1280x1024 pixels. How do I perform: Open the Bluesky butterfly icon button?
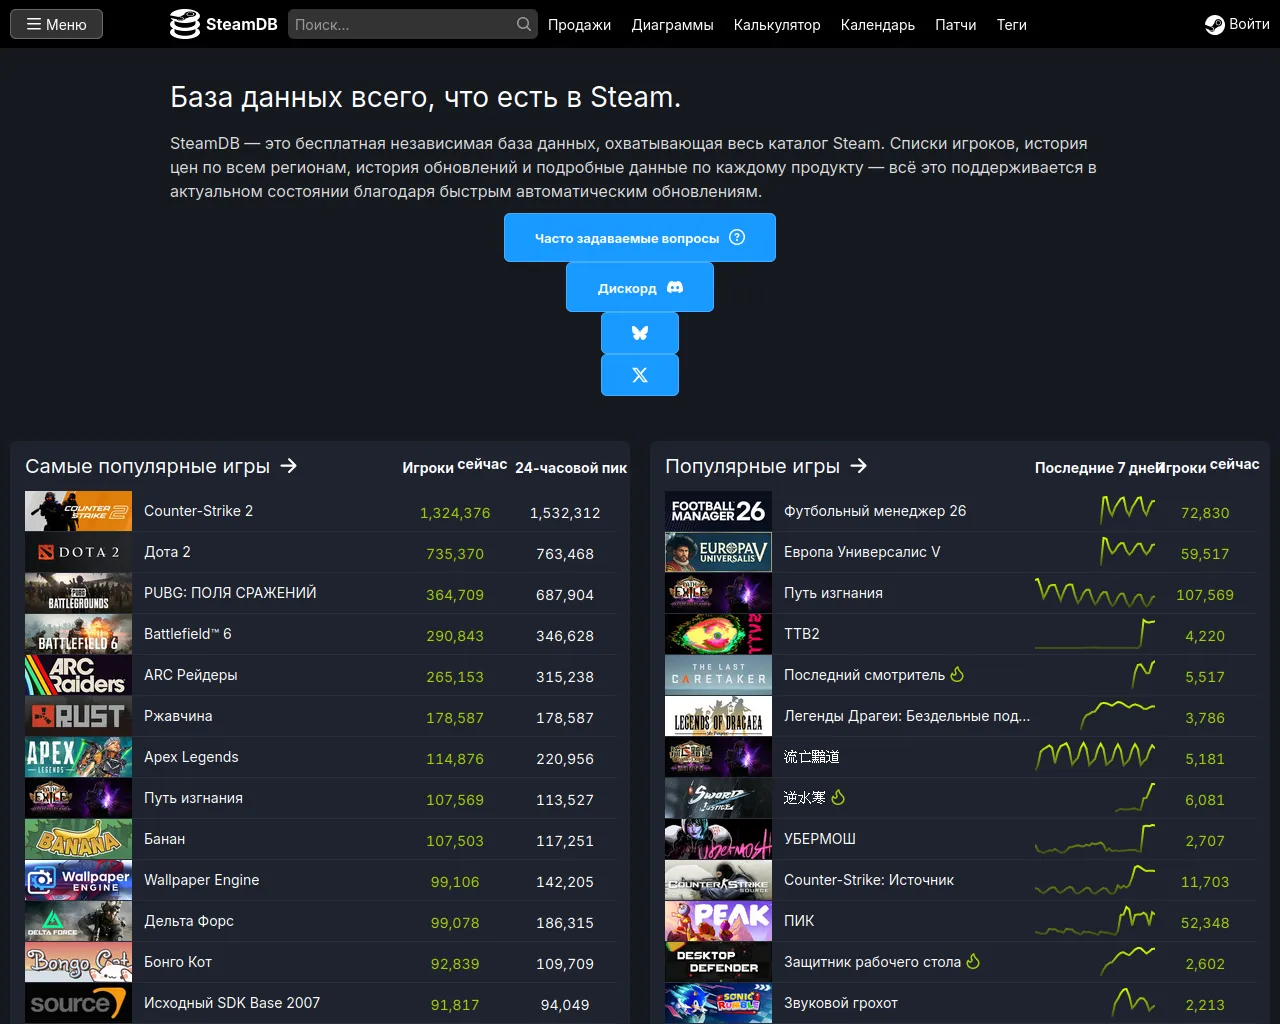tap(640, 333)
